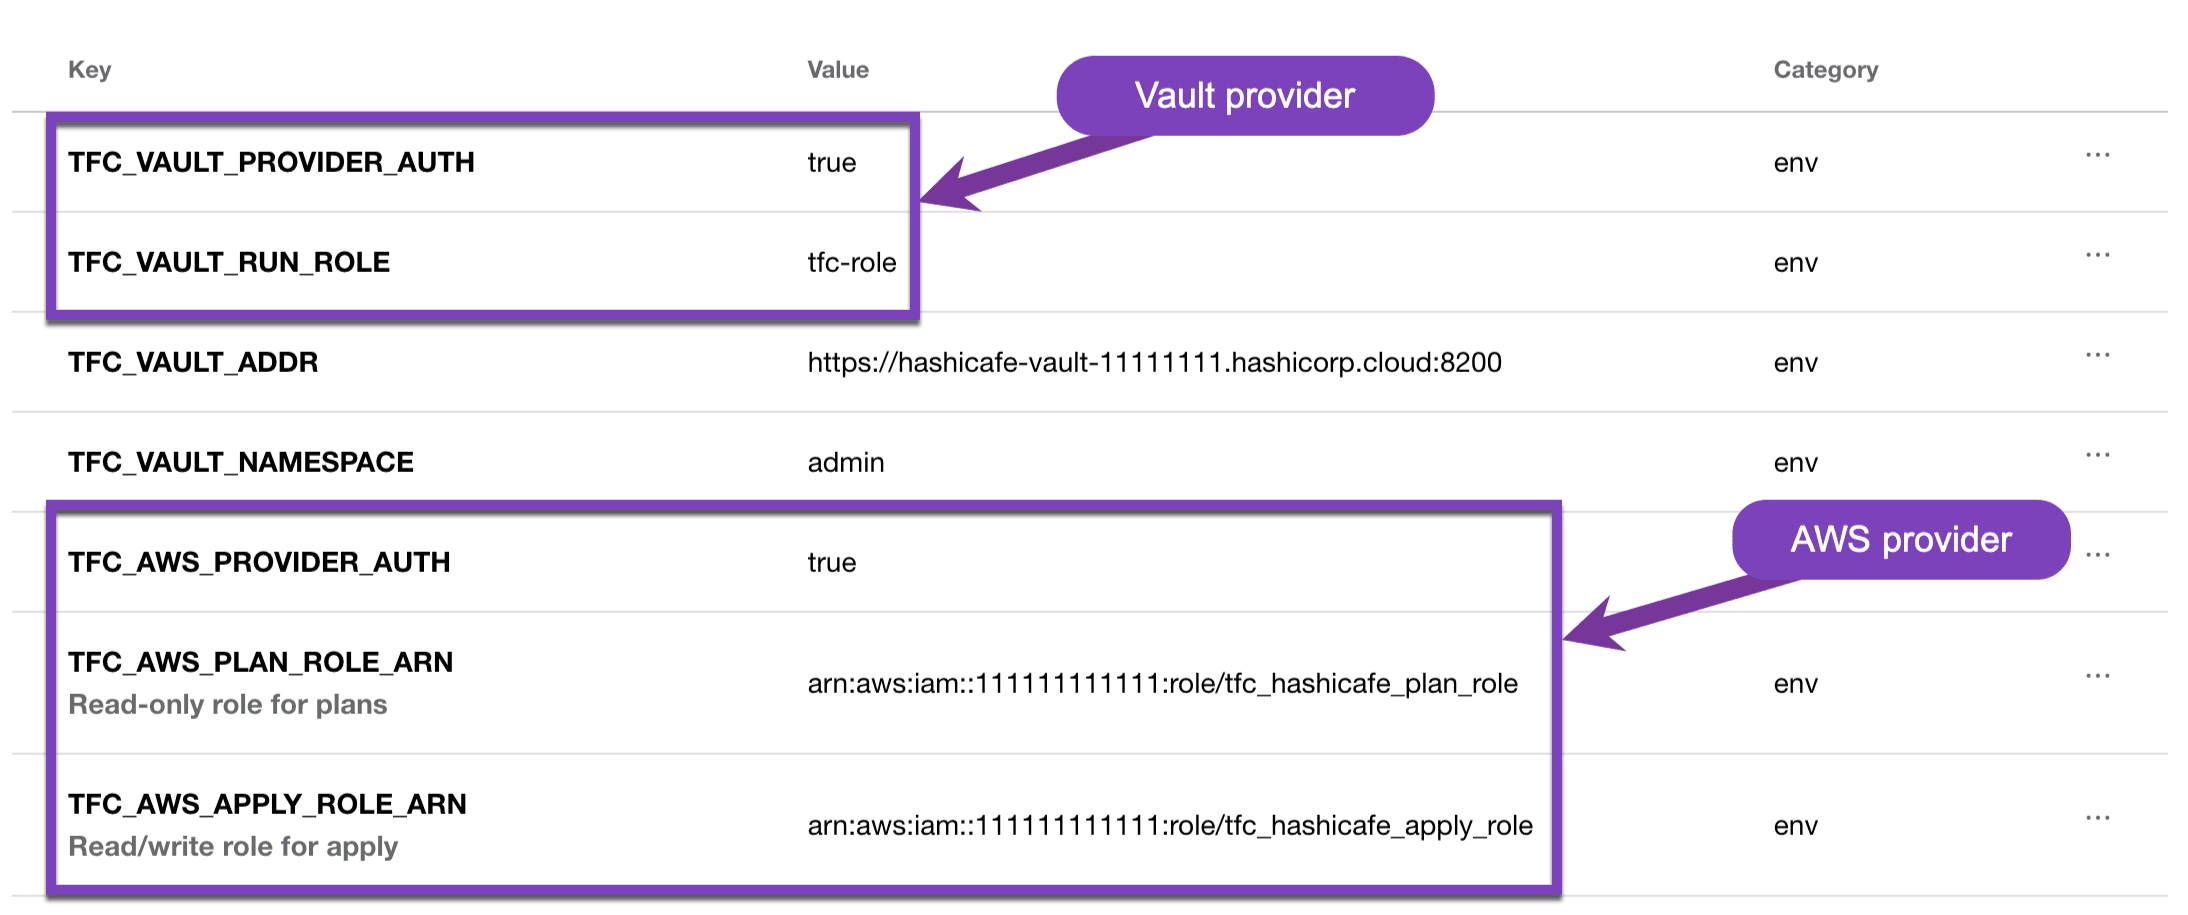The width and height of the screenshot is (2188, 915).
Task: Select the TFC_VAULT_NAMESPACE key name
Action: [x=241, y=462]
